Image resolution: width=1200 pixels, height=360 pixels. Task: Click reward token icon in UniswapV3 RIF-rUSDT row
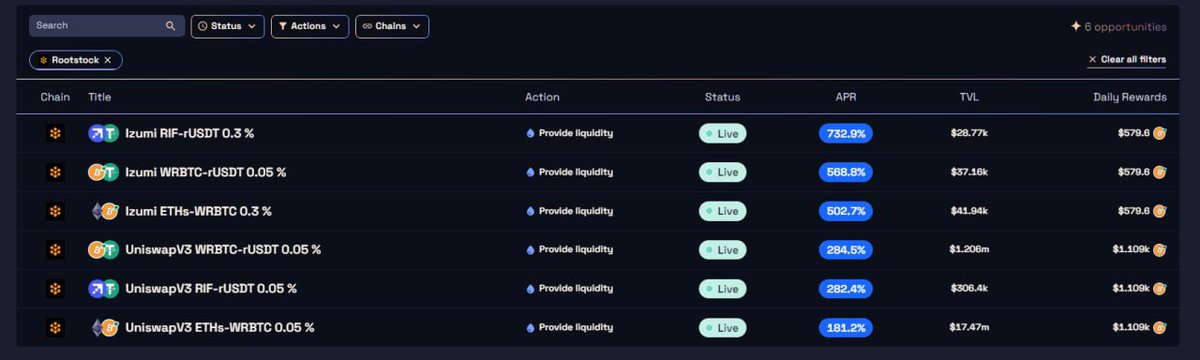[1160, 289]
